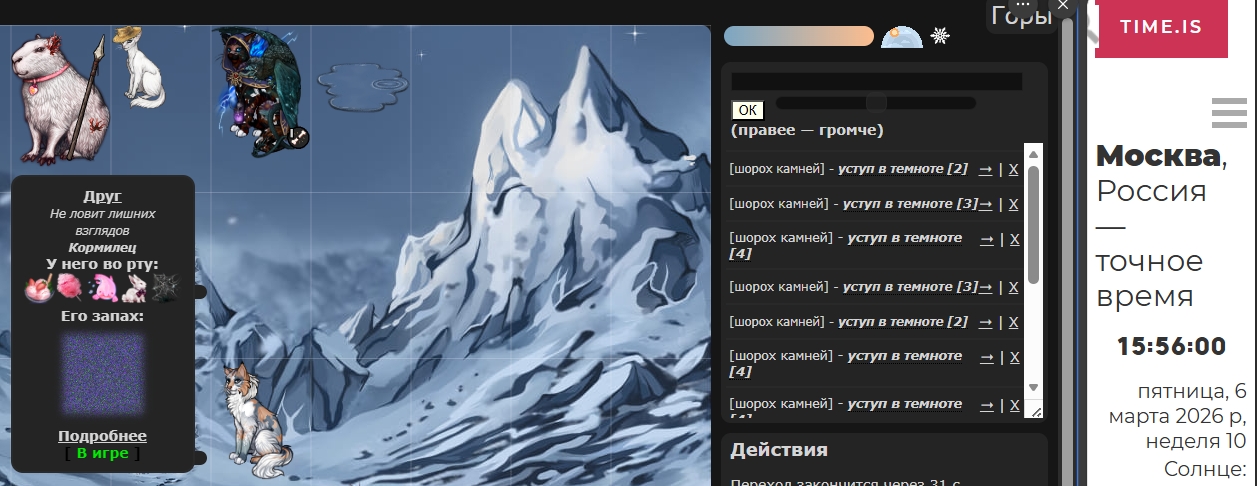Open the three-dots overlay button near Горы
The image size is (1257, 486).
coord(1022,5)
